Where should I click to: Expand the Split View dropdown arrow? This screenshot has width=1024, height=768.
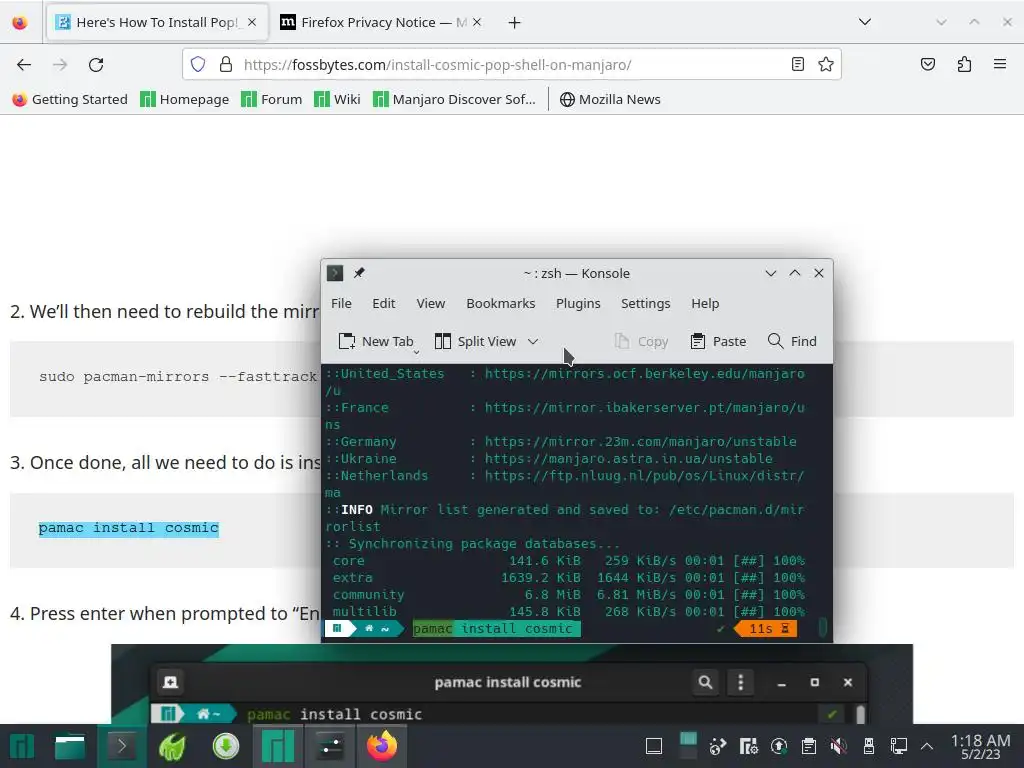[533, 342]
